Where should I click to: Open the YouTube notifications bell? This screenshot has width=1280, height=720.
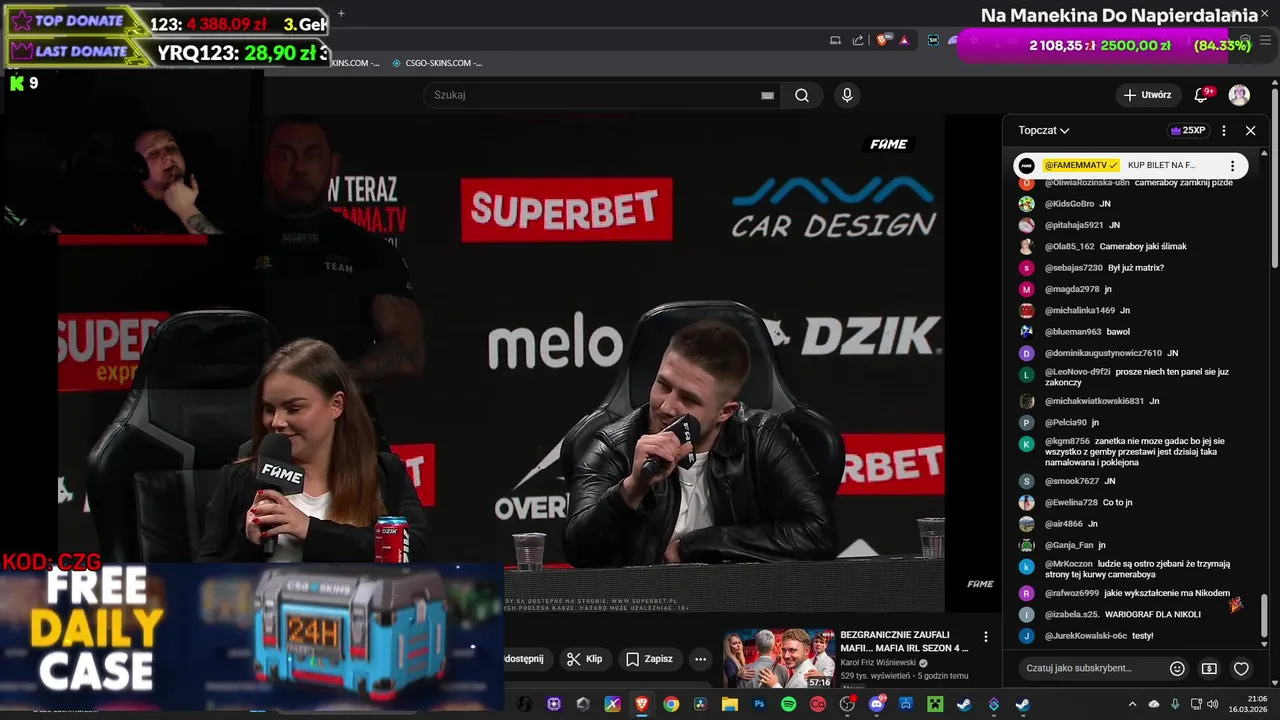click(1201, 95)
